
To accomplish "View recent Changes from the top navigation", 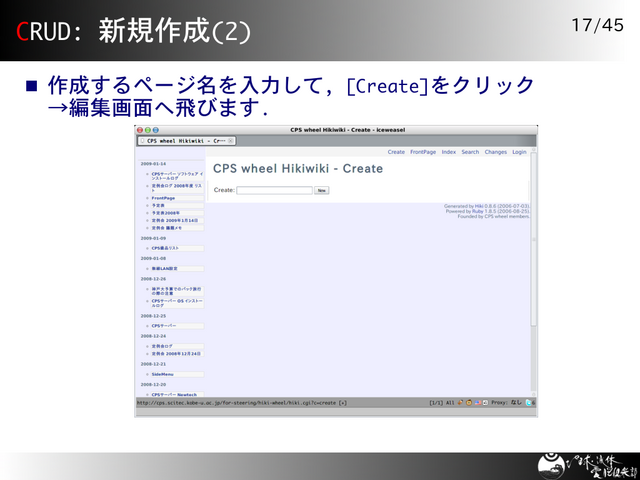I will click(x=496, y=152).
